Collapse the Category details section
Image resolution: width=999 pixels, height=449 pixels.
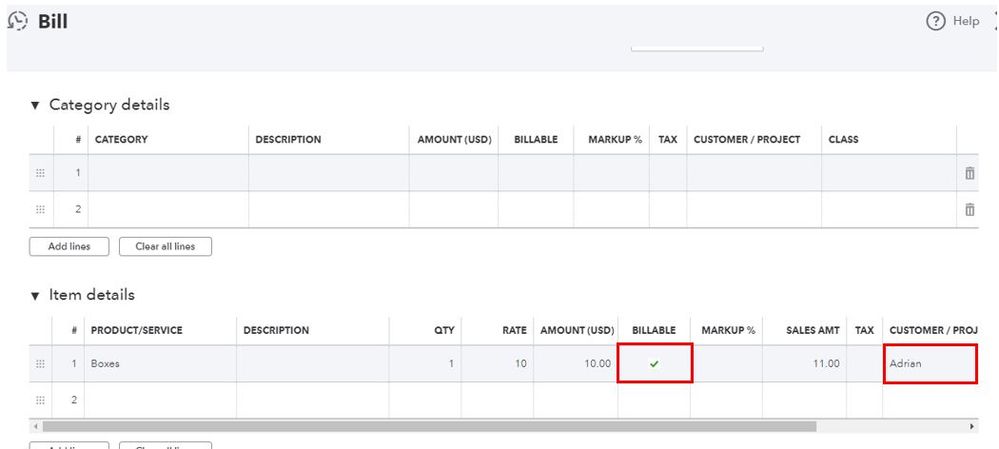tap(37, 105)
